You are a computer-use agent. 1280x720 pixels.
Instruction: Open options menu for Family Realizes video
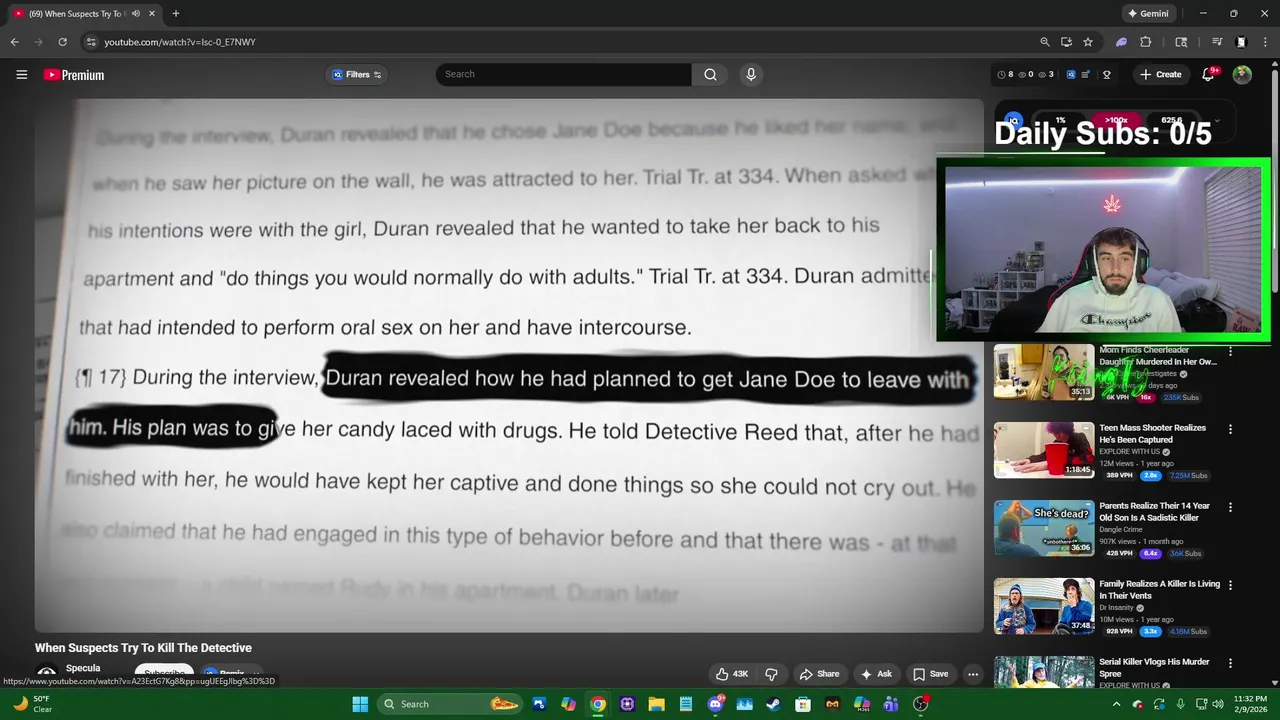(1230, 585)
